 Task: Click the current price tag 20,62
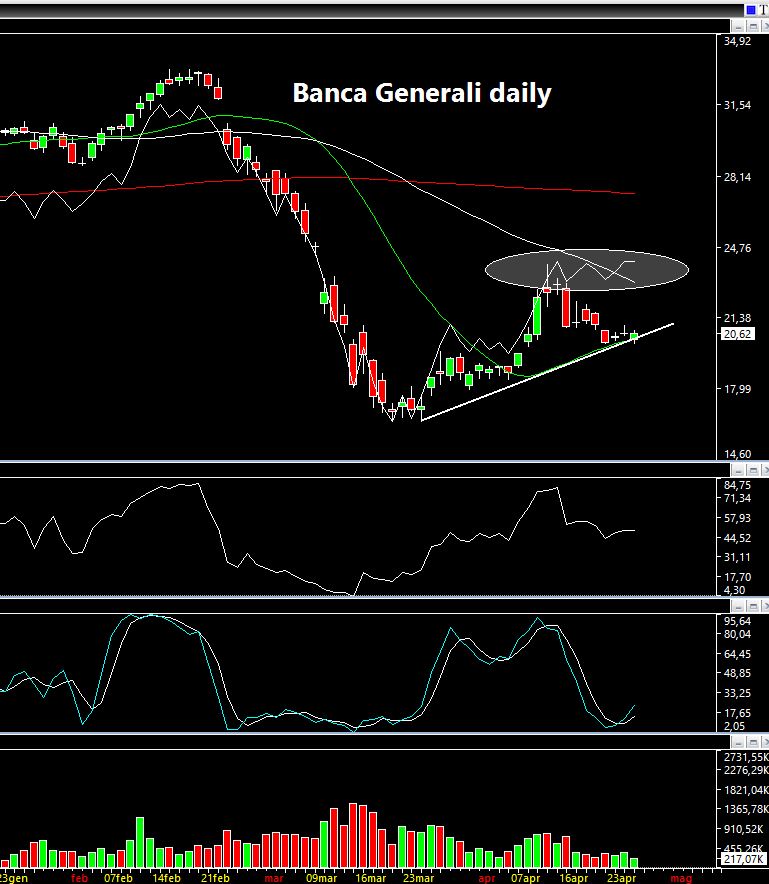(x=737, y=334)
